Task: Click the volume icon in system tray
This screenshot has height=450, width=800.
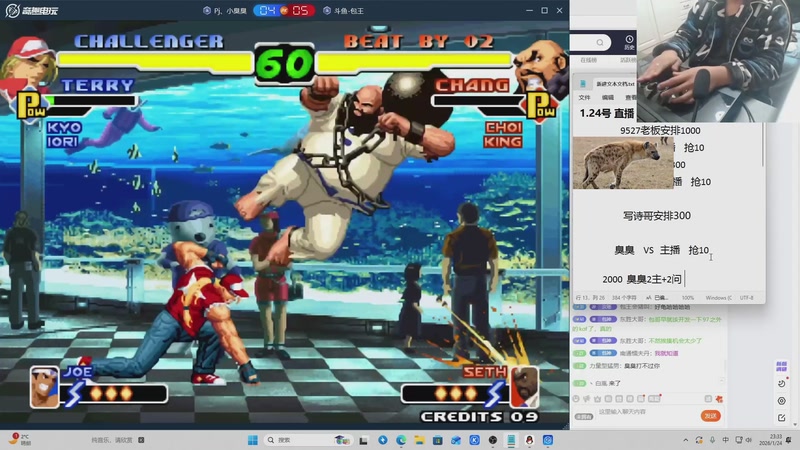Action: 748,440
